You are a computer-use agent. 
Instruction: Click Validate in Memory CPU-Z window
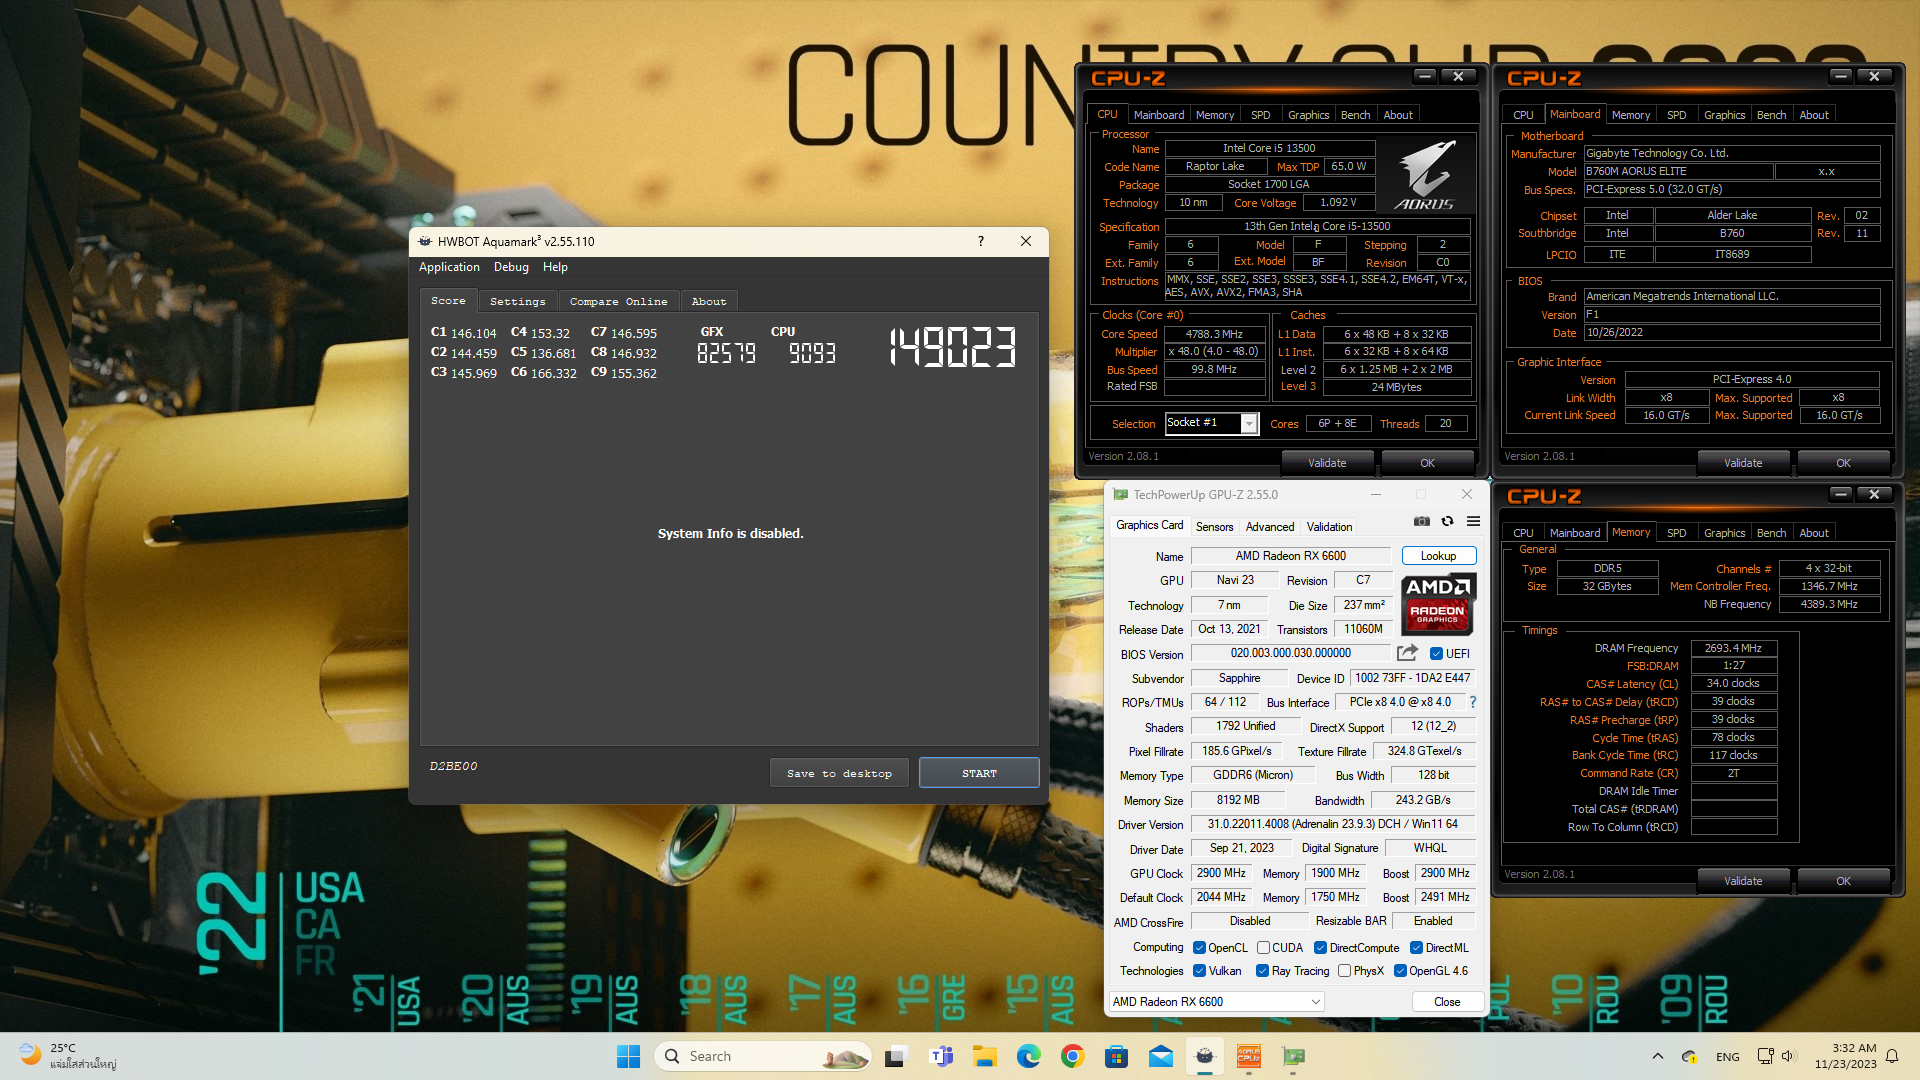point(1742,881)
